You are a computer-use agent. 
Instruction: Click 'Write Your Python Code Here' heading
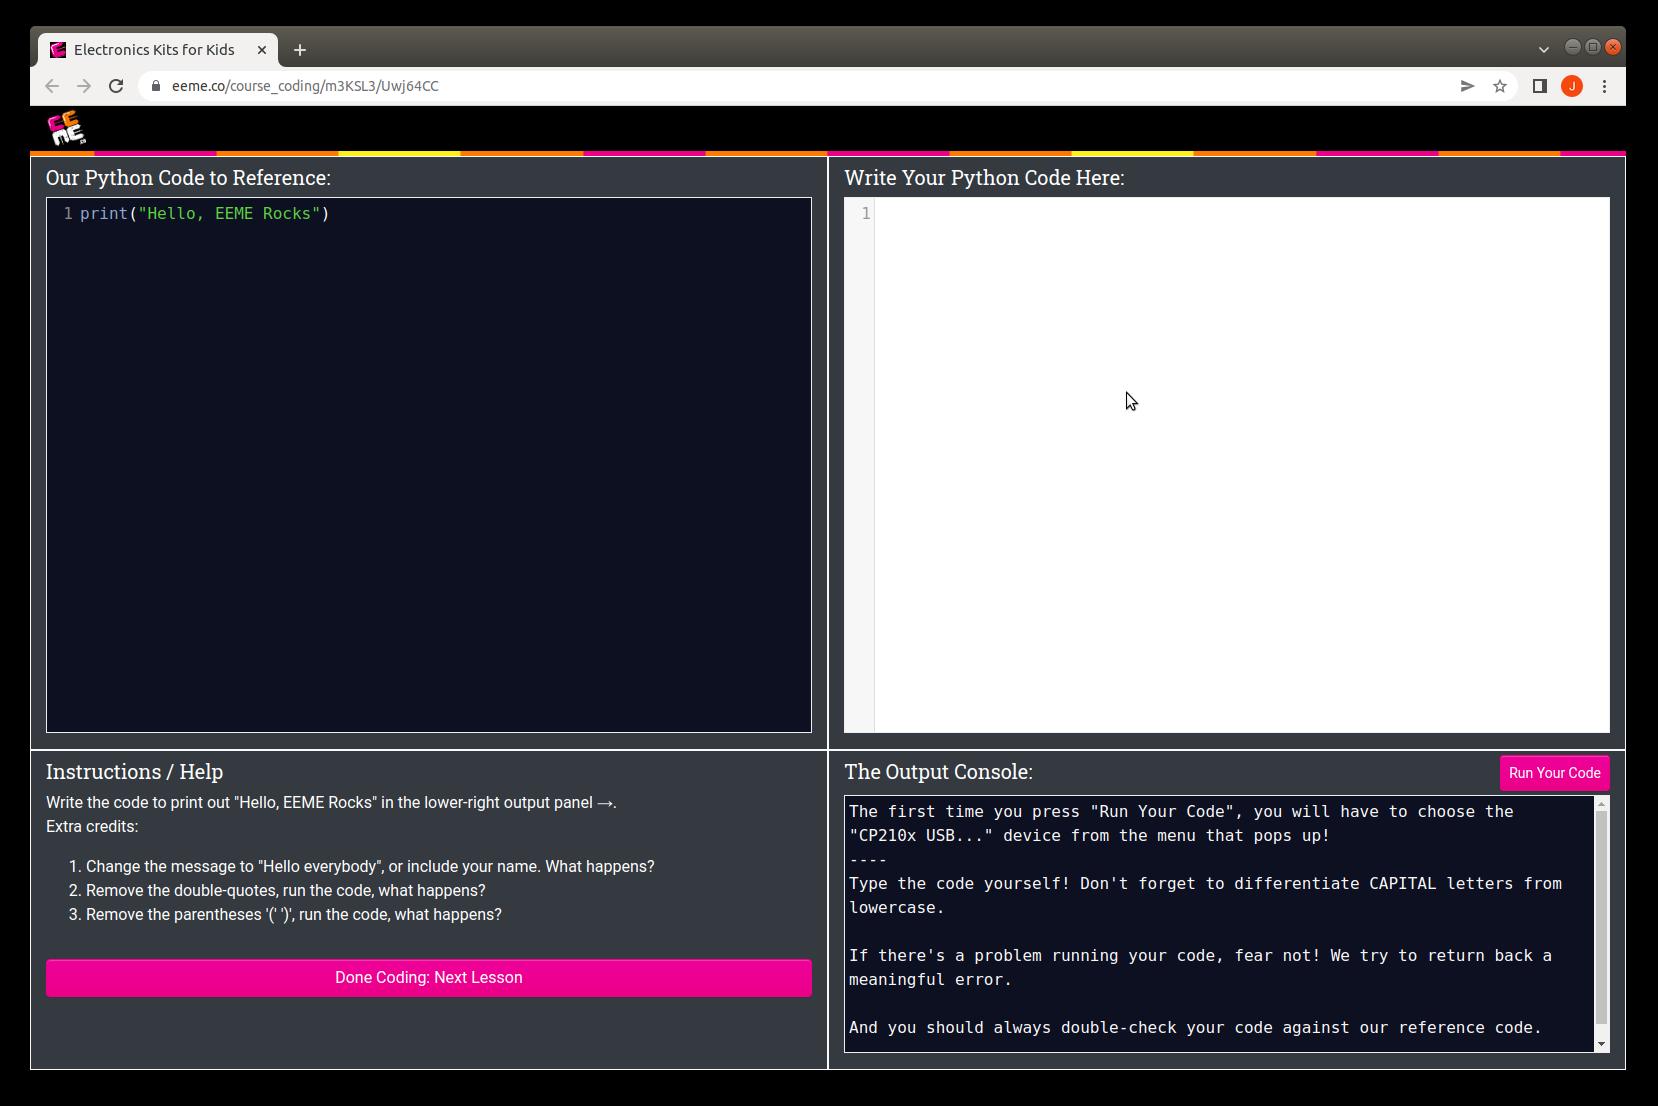coord(984,178)
